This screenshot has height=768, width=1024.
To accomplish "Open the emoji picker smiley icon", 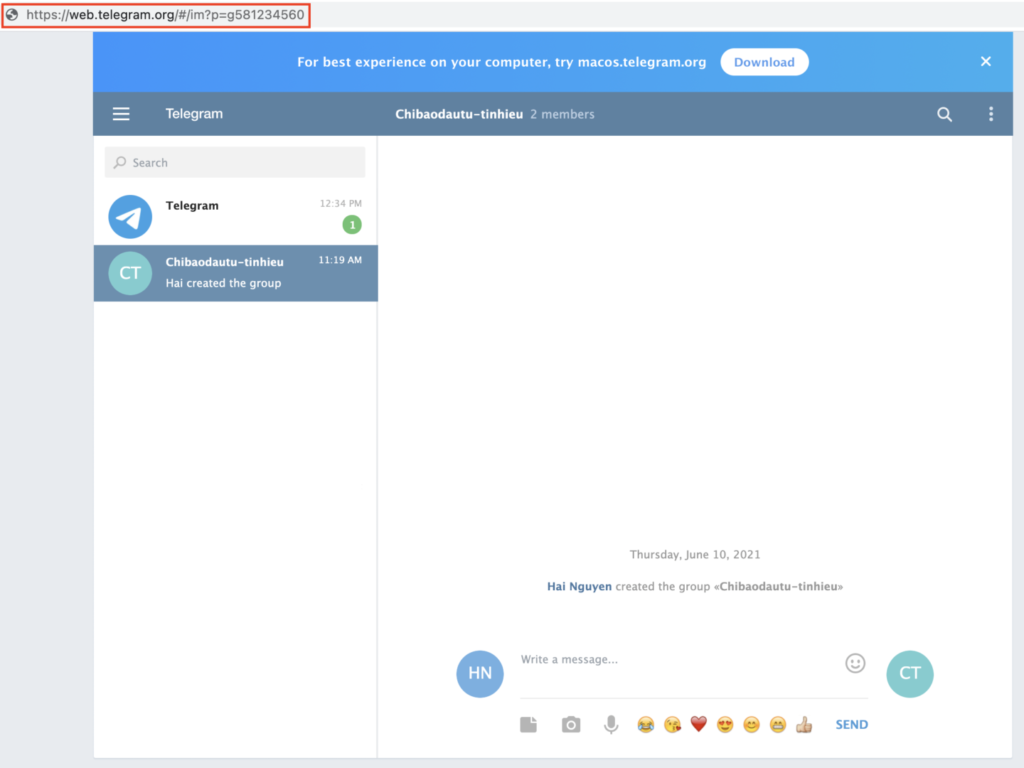I will pos(855,664).
